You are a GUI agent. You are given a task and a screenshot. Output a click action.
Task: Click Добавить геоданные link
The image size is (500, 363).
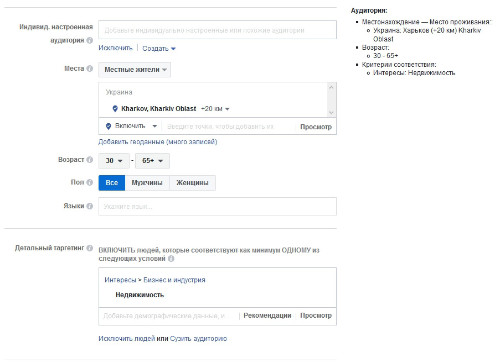click(x=158, y=142)
